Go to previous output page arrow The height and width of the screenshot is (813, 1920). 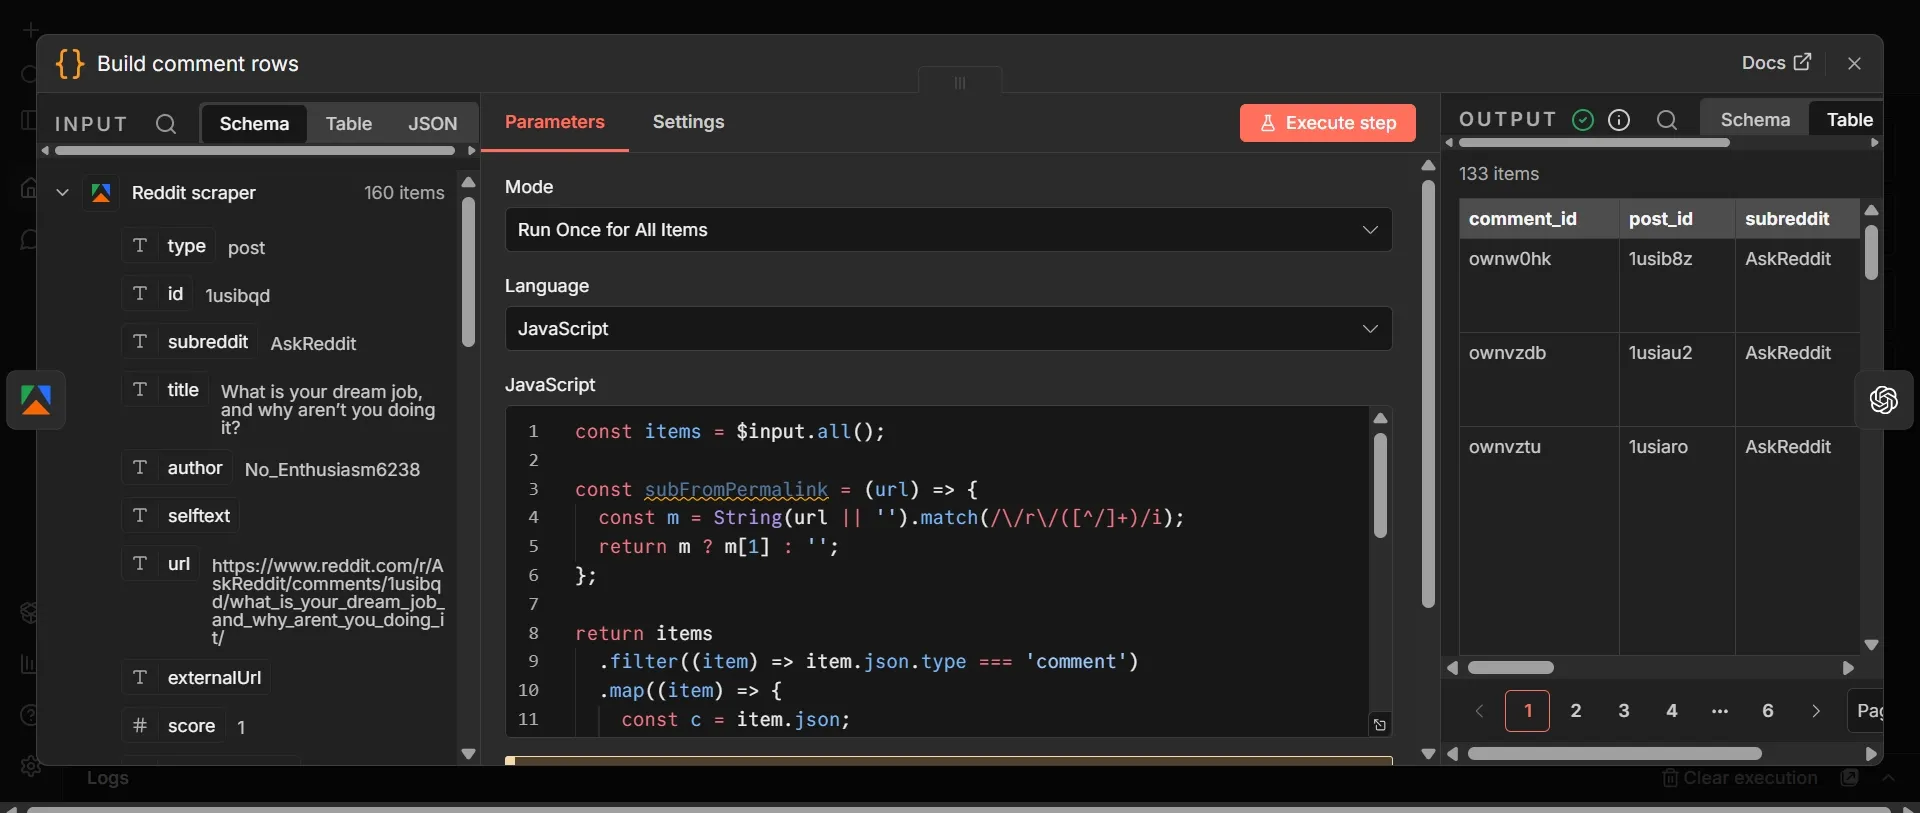pos(1480,711)
